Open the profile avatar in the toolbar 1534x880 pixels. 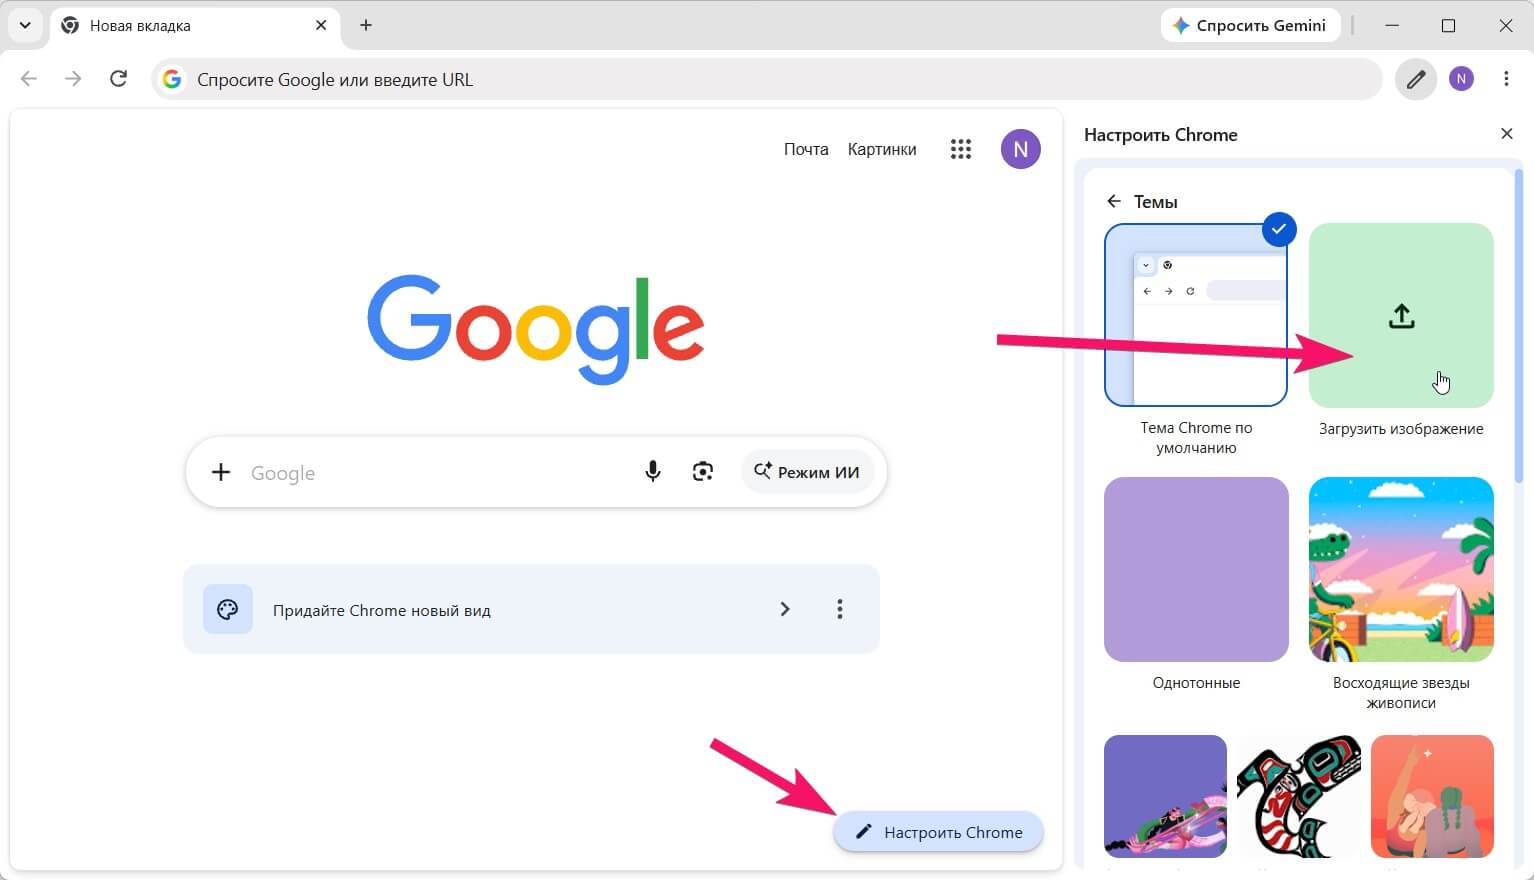(1461, 79)
